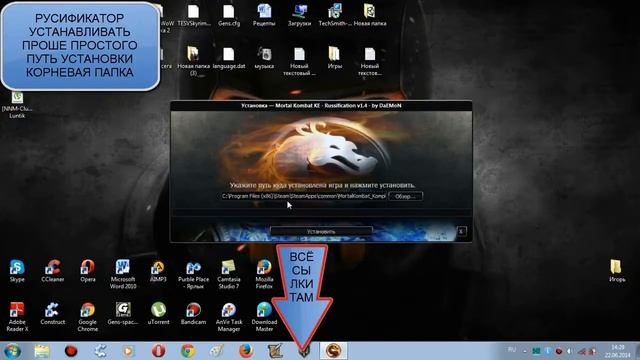640x360 pixels.
Task: Open the Mozilla Firefox desktop shortcut
Action: click(264, 274)
